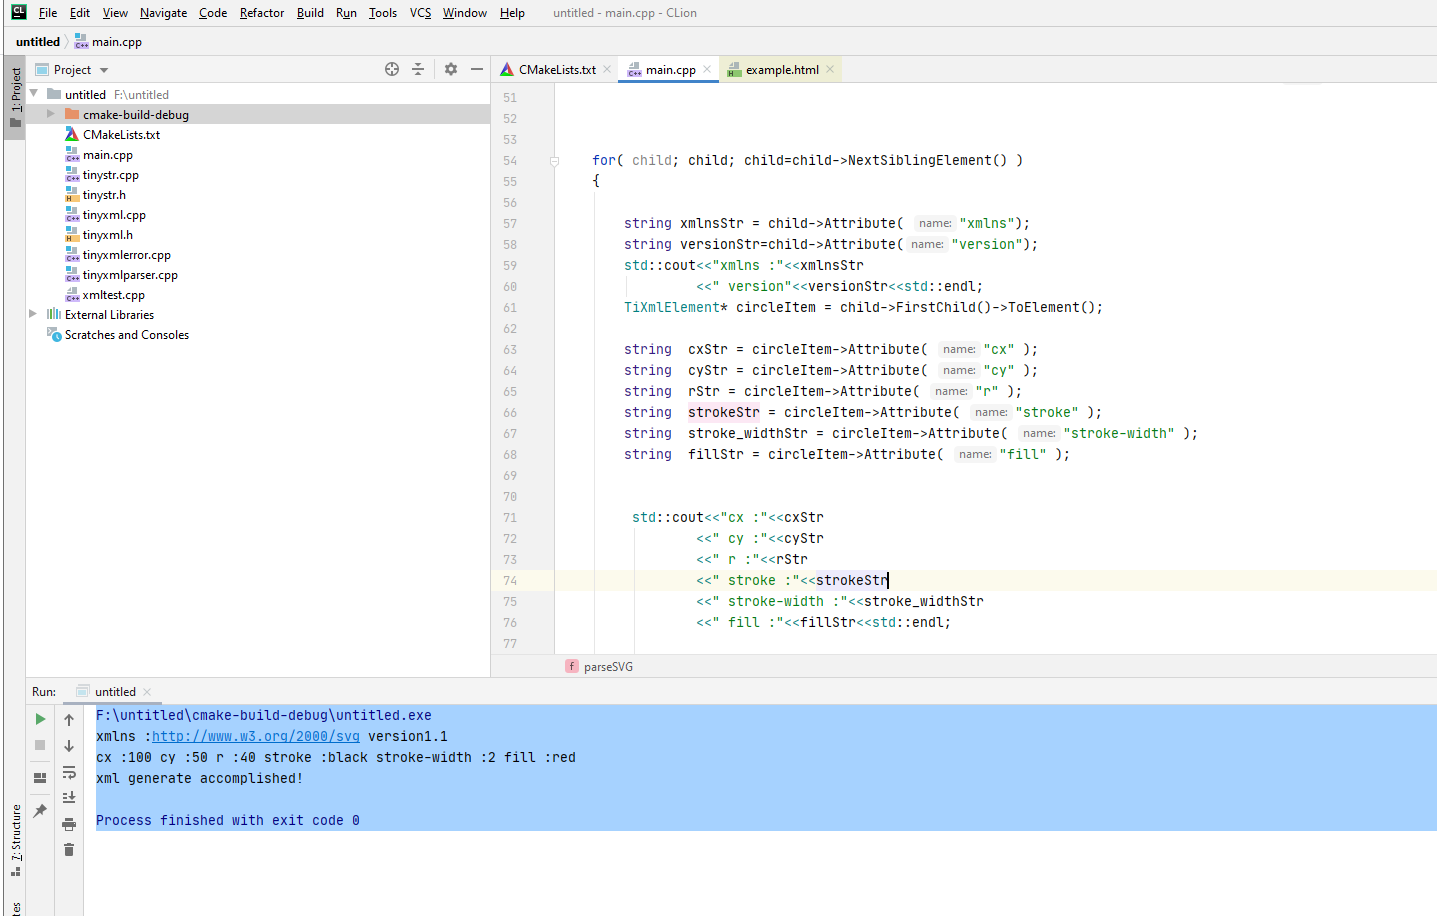
Task: Jump to next stack trace with down arrow
Action: coord(68,745)
